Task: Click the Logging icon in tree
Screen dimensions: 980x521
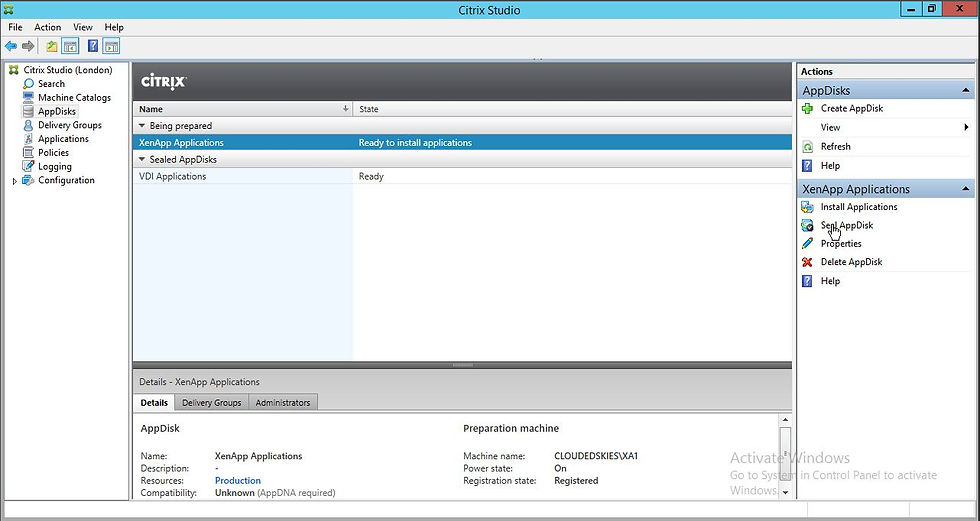Action: (28, 166)
